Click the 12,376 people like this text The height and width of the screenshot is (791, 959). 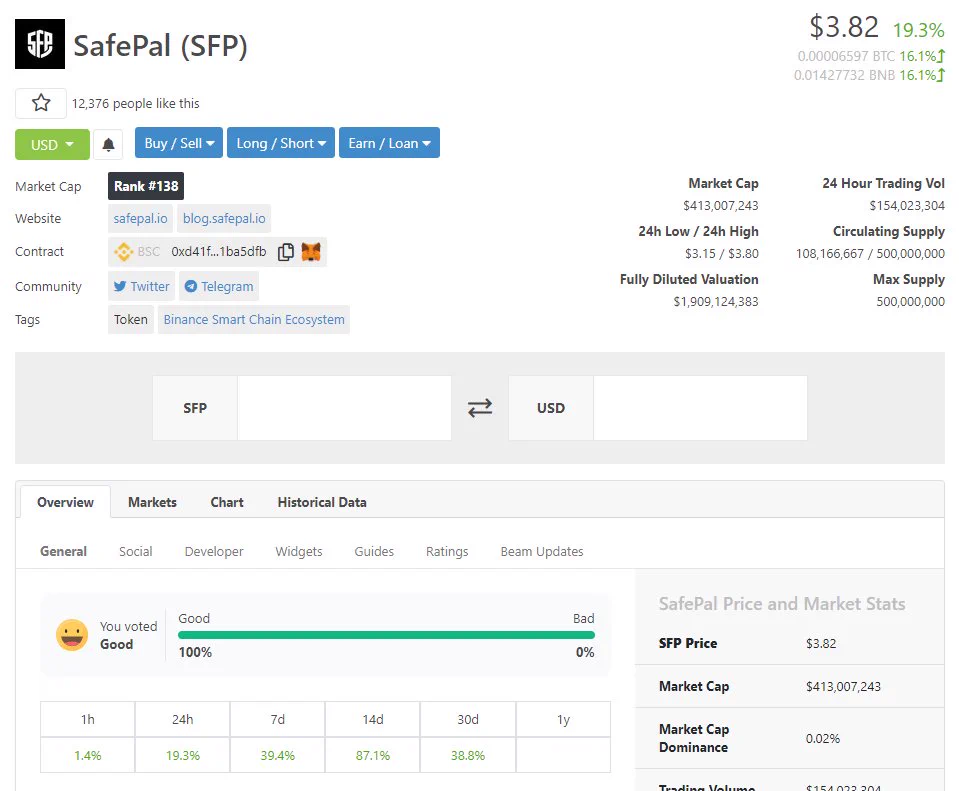[136, 103]
